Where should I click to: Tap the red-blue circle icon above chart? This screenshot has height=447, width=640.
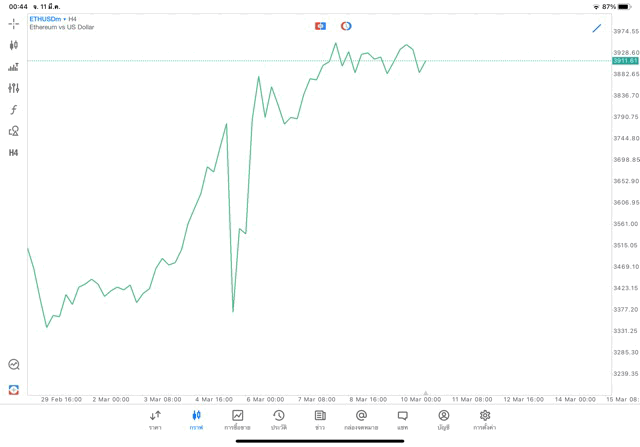point(346,26)
